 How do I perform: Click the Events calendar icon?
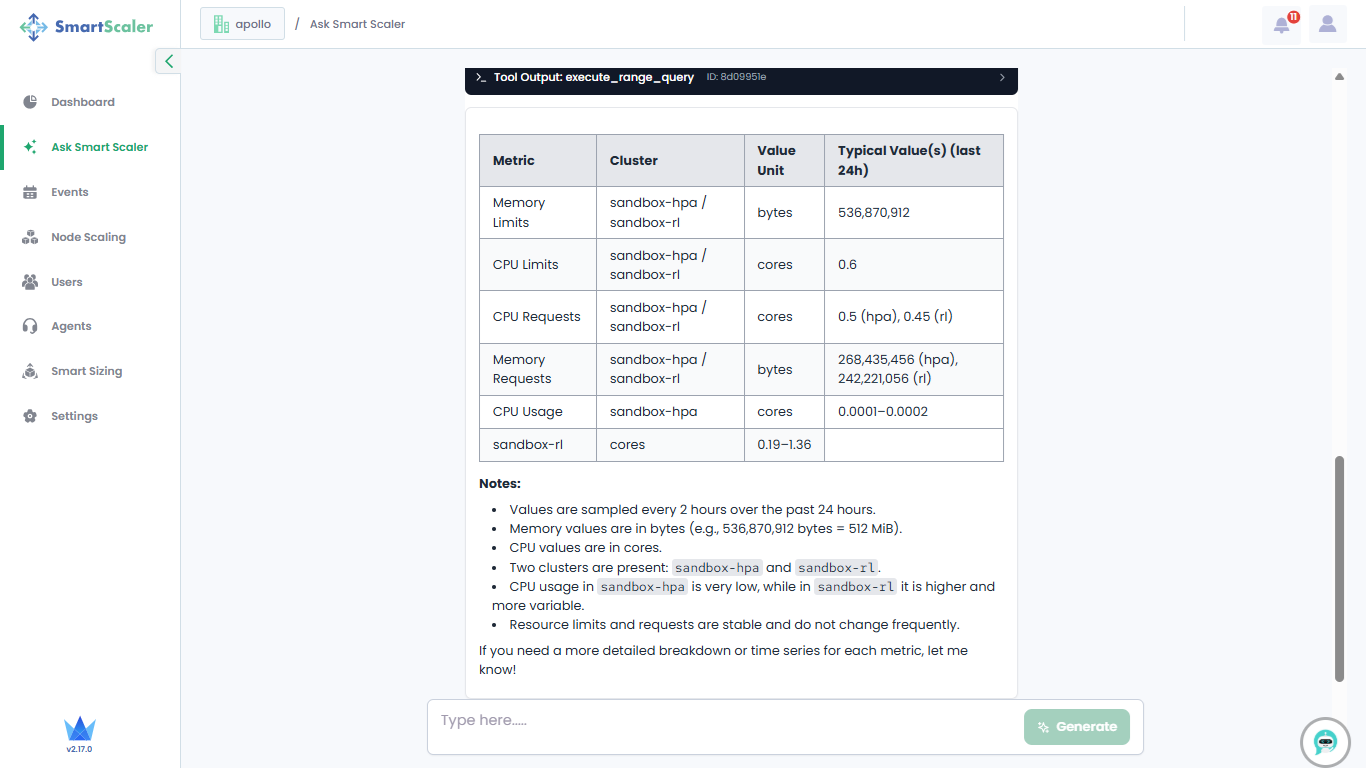coord(30,192)
